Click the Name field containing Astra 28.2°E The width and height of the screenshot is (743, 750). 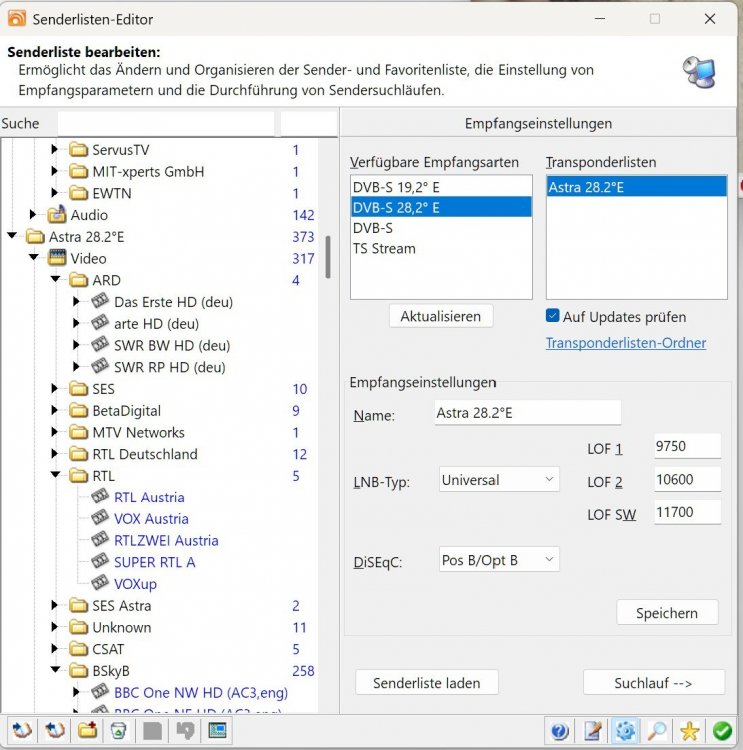pos(528,413)
